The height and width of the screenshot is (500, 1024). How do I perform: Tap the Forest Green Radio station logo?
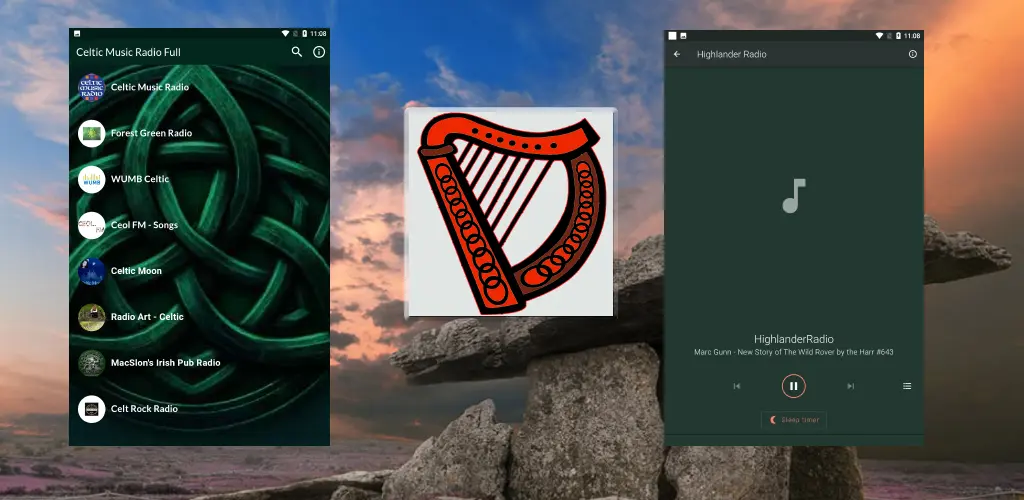pos(91,133)
